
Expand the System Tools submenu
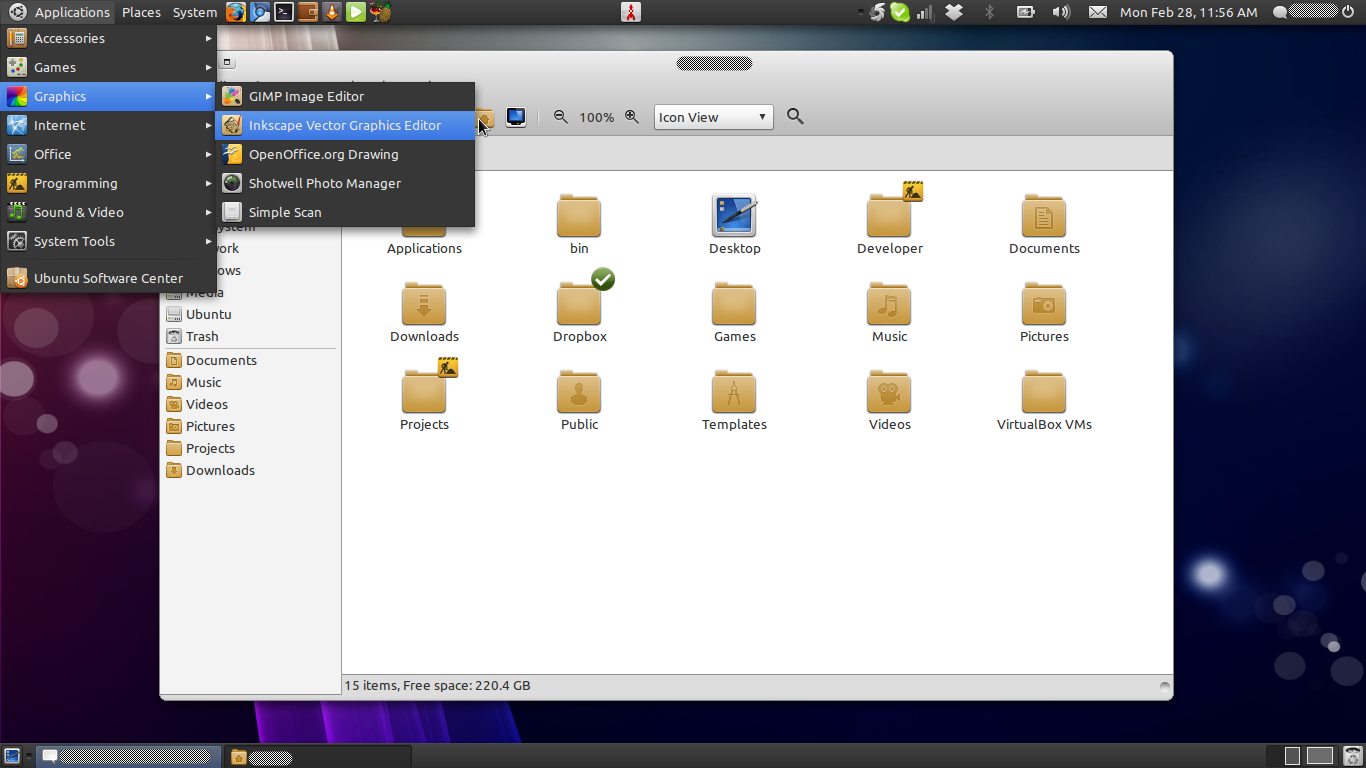point(109,241)
